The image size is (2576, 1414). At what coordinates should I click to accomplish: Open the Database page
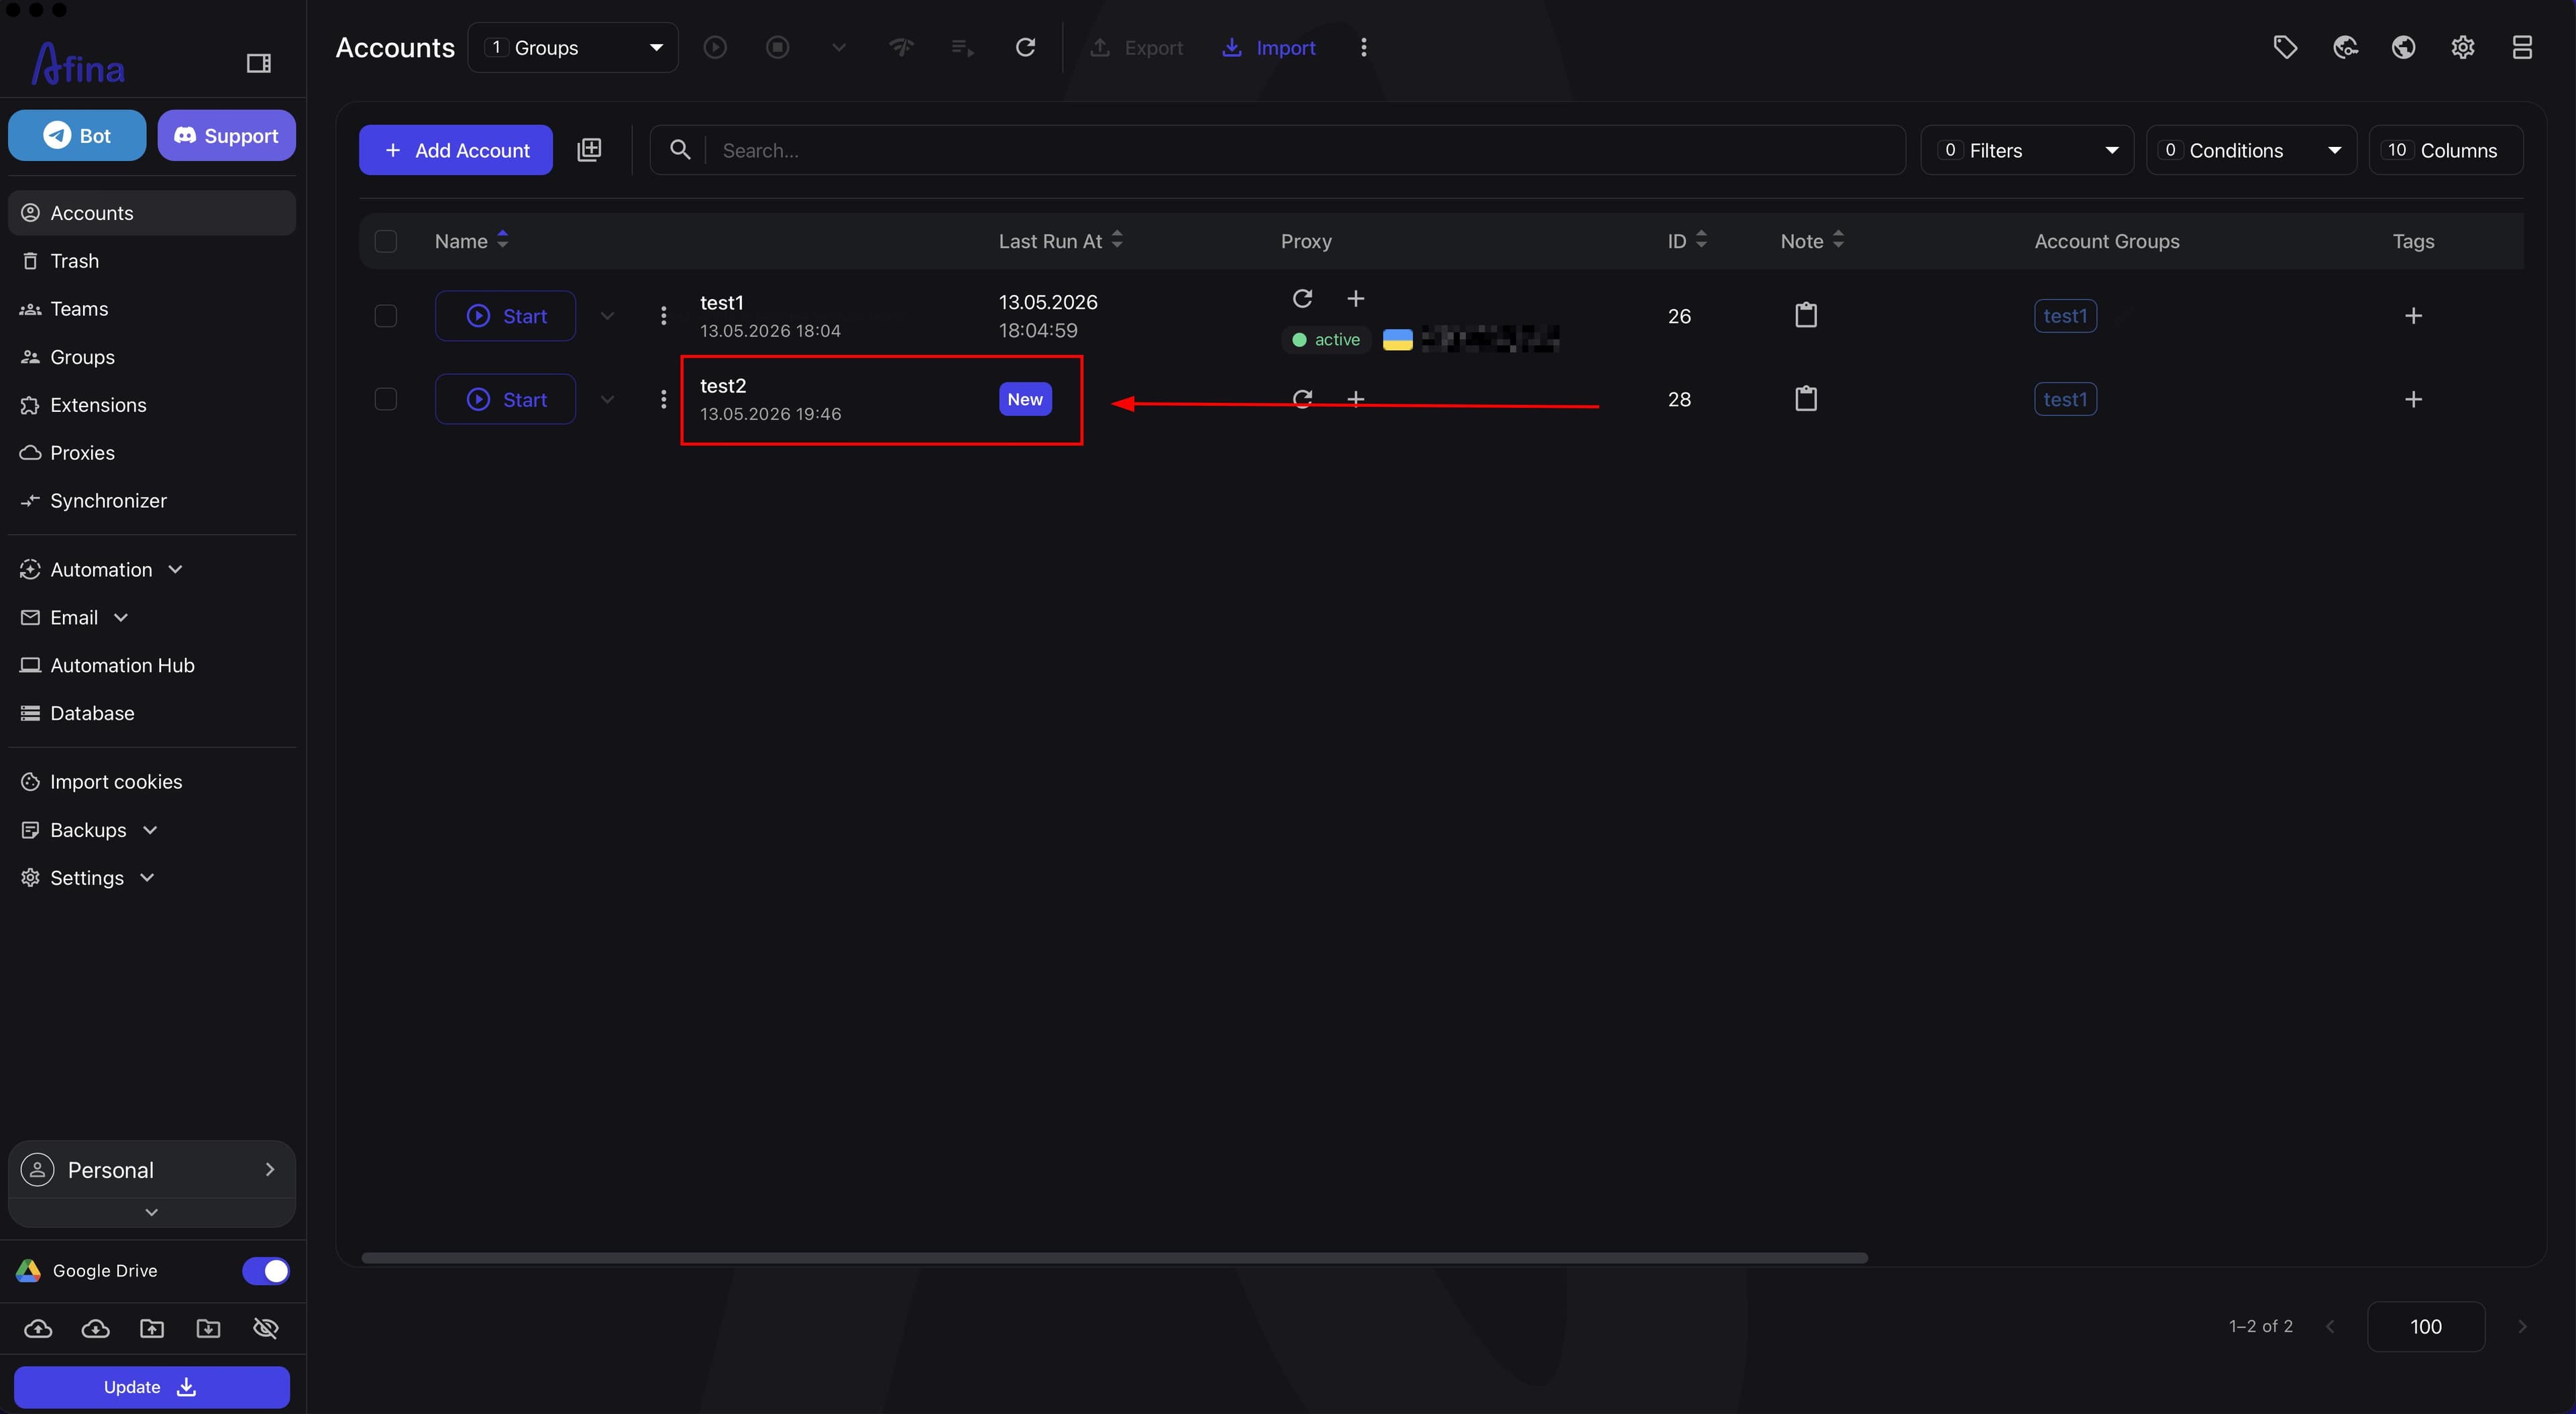pos(151,713)
